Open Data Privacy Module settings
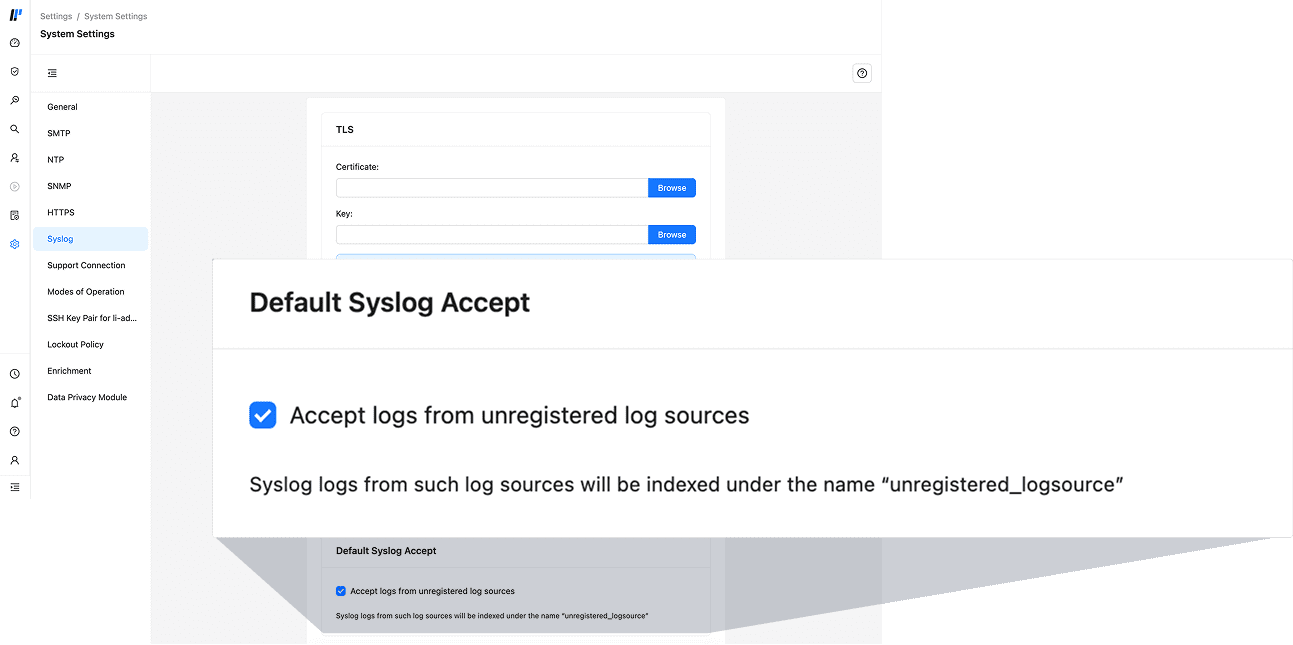Screen dimensions: 1293x645 (90, 398)
